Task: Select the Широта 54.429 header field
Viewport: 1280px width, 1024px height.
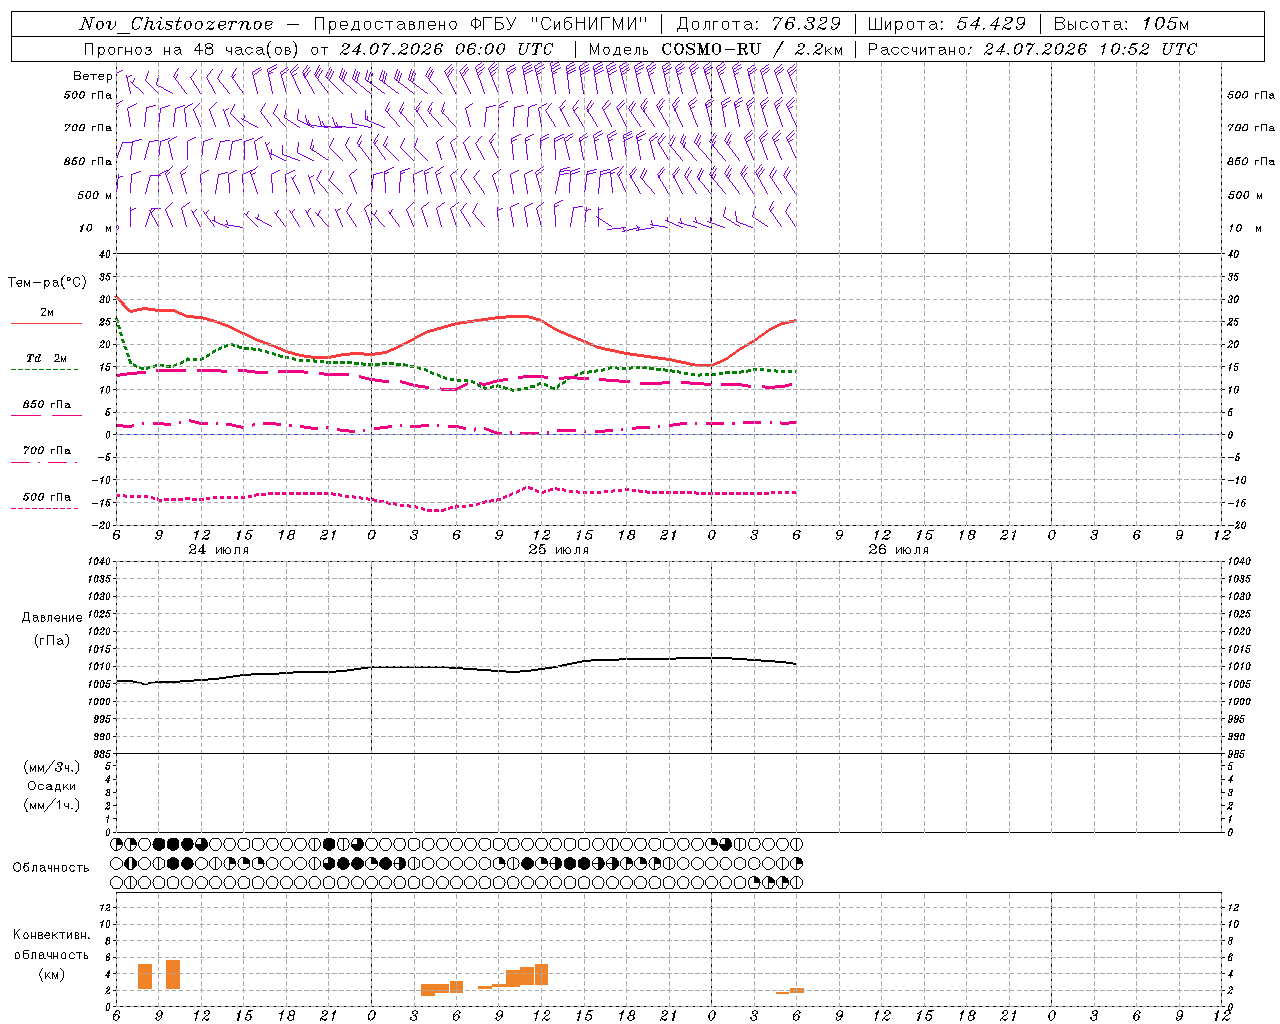Action: 946,24
